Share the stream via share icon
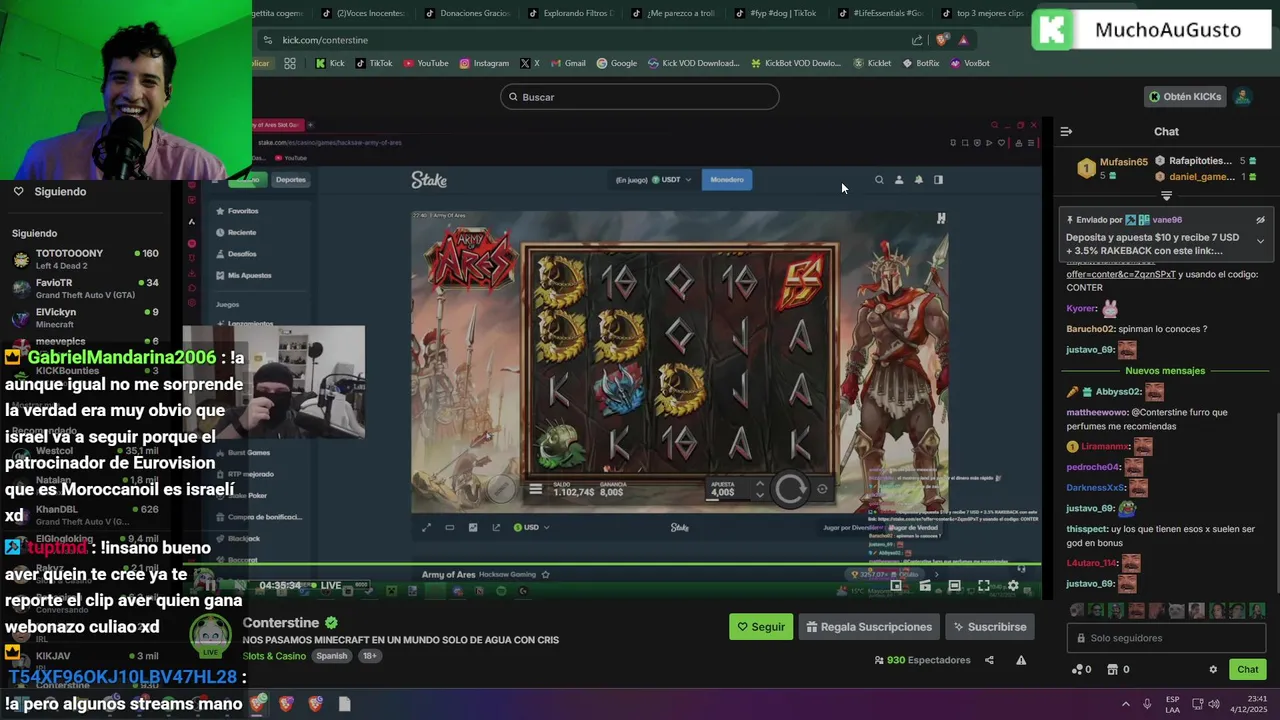The width and height of the screenshot is (1280, 720). pos(989,660)
